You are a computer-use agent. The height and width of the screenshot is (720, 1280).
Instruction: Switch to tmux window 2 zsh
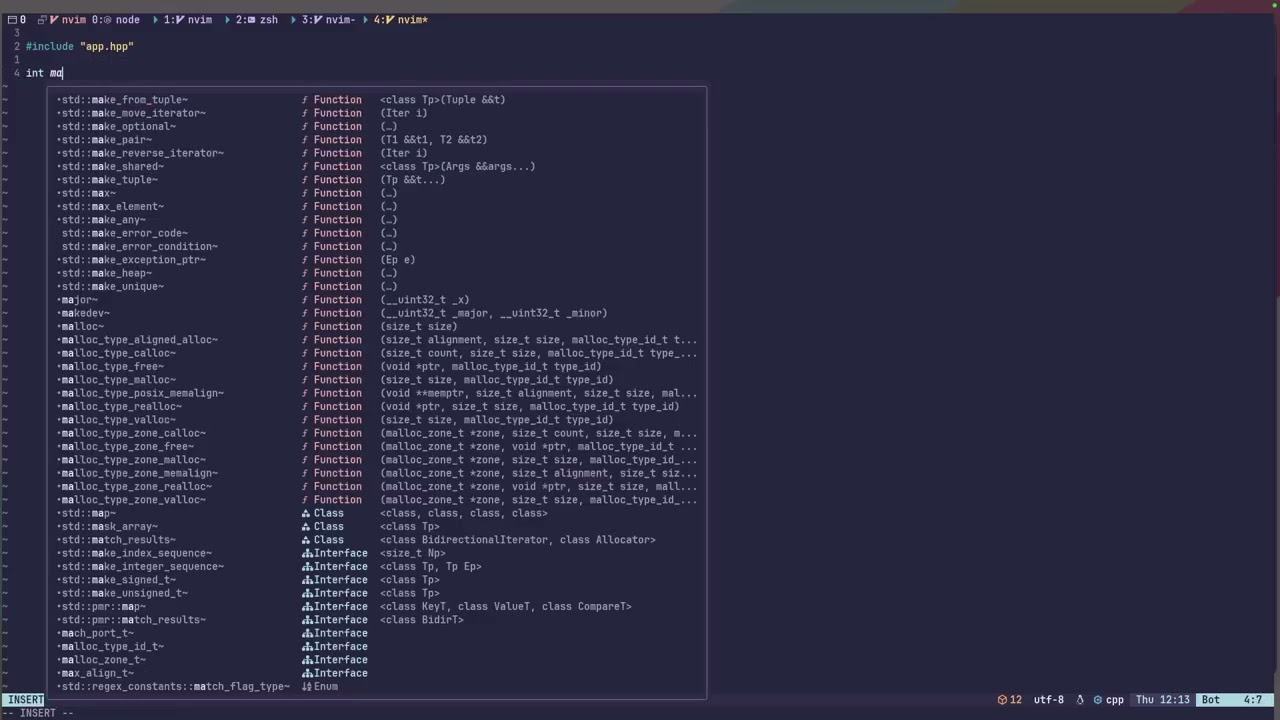click(x=257, y=20)
